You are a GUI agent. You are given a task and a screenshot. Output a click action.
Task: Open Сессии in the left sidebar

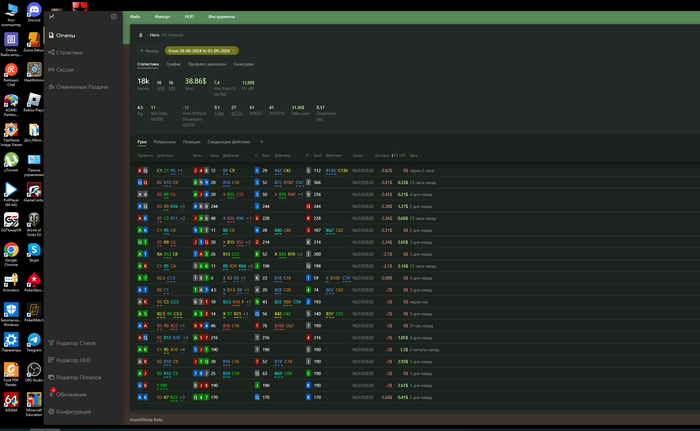[61, 70]
